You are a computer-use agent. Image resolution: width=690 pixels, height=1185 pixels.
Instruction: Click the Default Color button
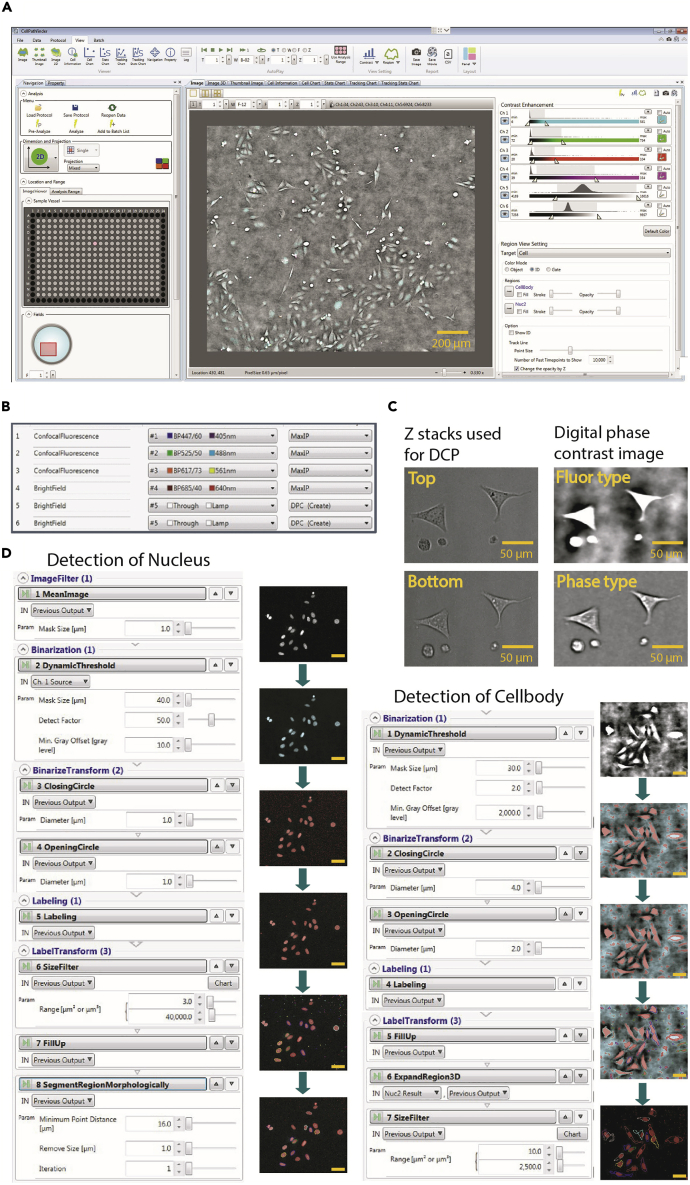point(656,230)
